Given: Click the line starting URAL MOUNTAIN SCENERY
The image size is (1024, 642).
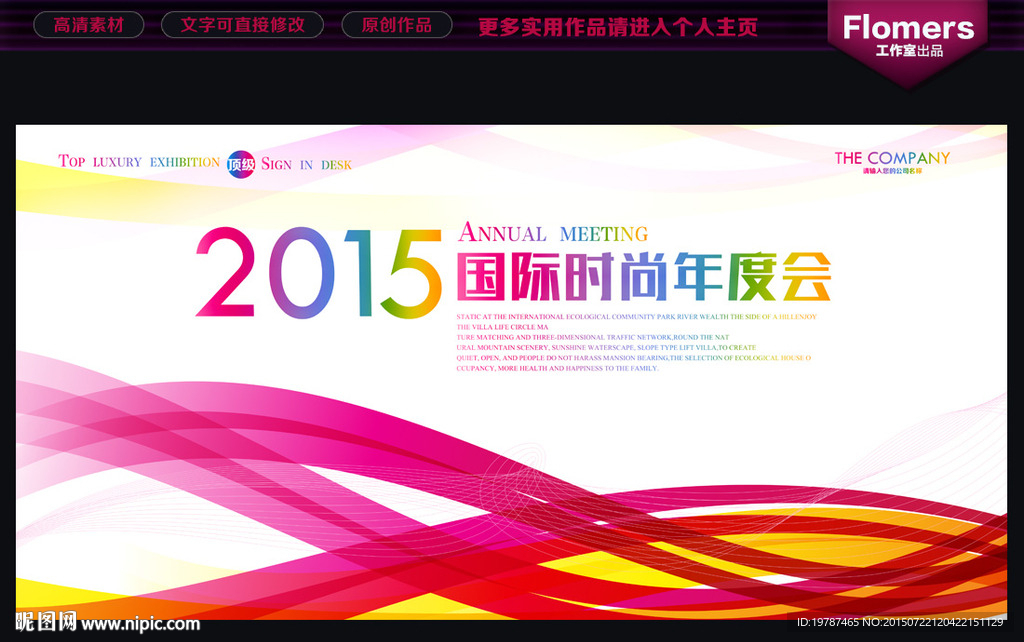Looking at the screenshot, I should click(x=606, y=347).
